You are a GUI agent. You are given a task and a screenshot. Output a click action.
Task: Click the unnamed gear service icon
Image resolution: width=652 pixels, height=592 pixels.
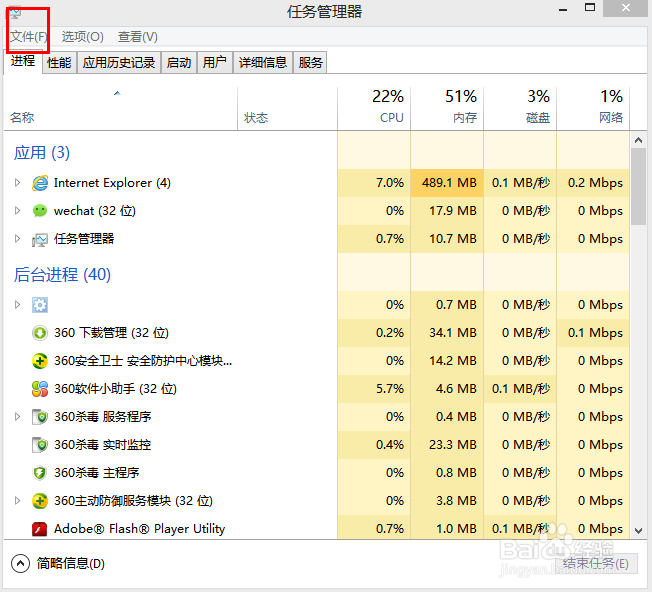coord(40,305)
